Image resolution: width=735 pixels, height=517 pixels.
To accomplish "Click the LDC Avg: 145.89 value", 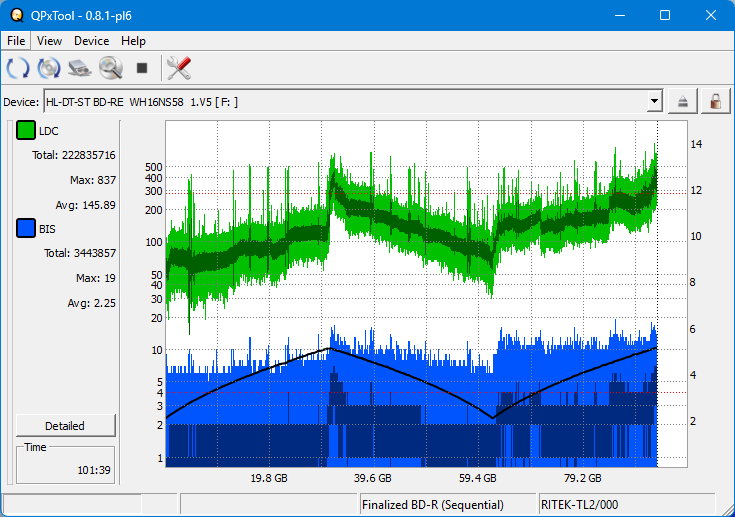I will (85, 205).
